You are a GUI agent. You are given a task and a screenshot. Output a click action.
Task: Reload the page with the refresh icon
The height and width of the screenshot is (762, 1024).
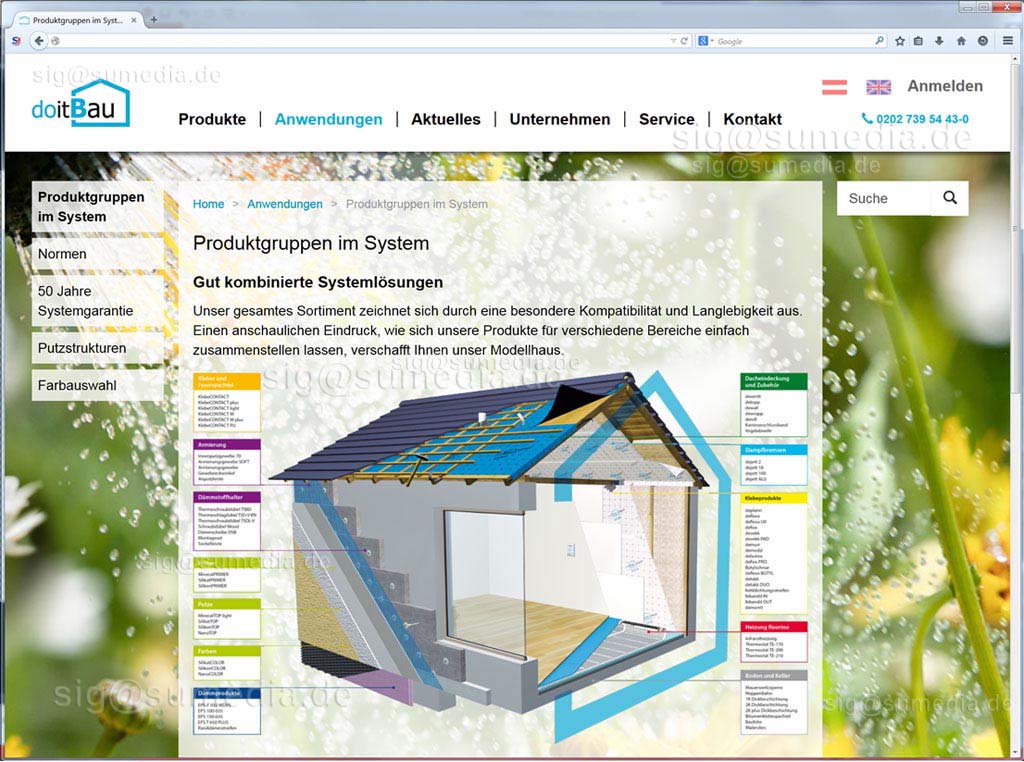click(684, 41)
